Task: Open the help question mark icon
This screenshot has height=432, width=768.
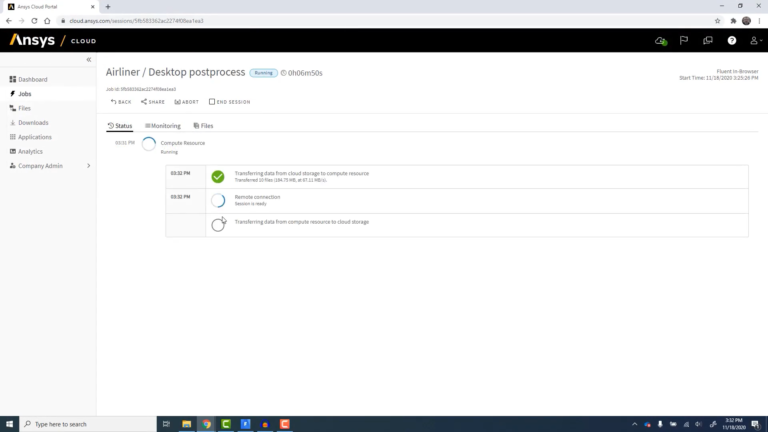Action: coord(732,41)
